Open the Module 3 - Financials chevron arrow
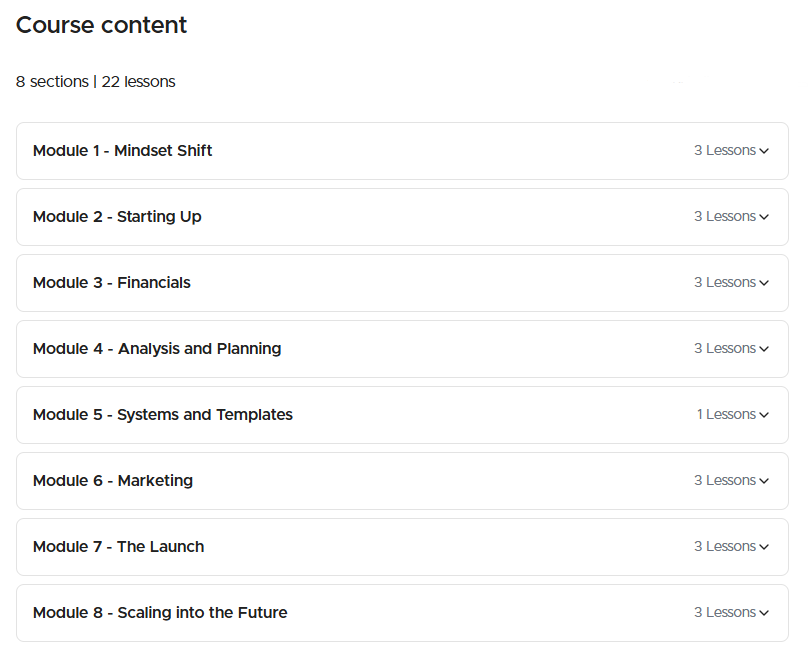 click(764, 283)
